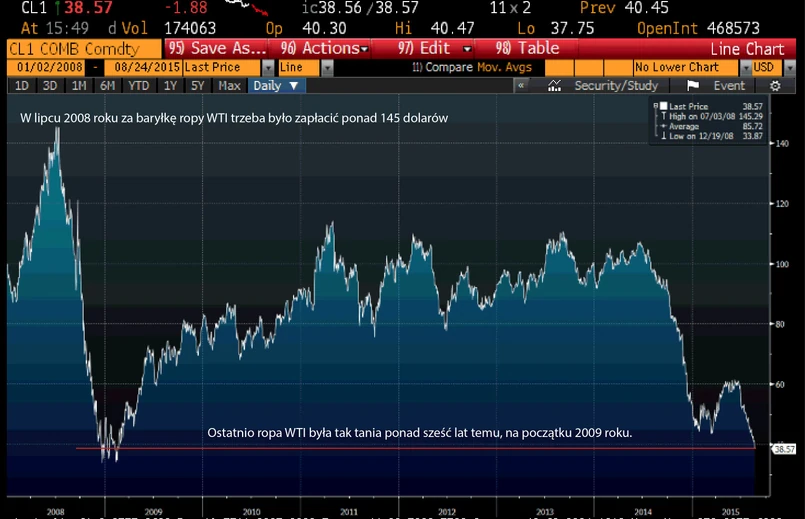Viewport: 805px width, 519px height.
Task: Collapse panel with the double-chevron icon
Action: click(x=521, y=86)
